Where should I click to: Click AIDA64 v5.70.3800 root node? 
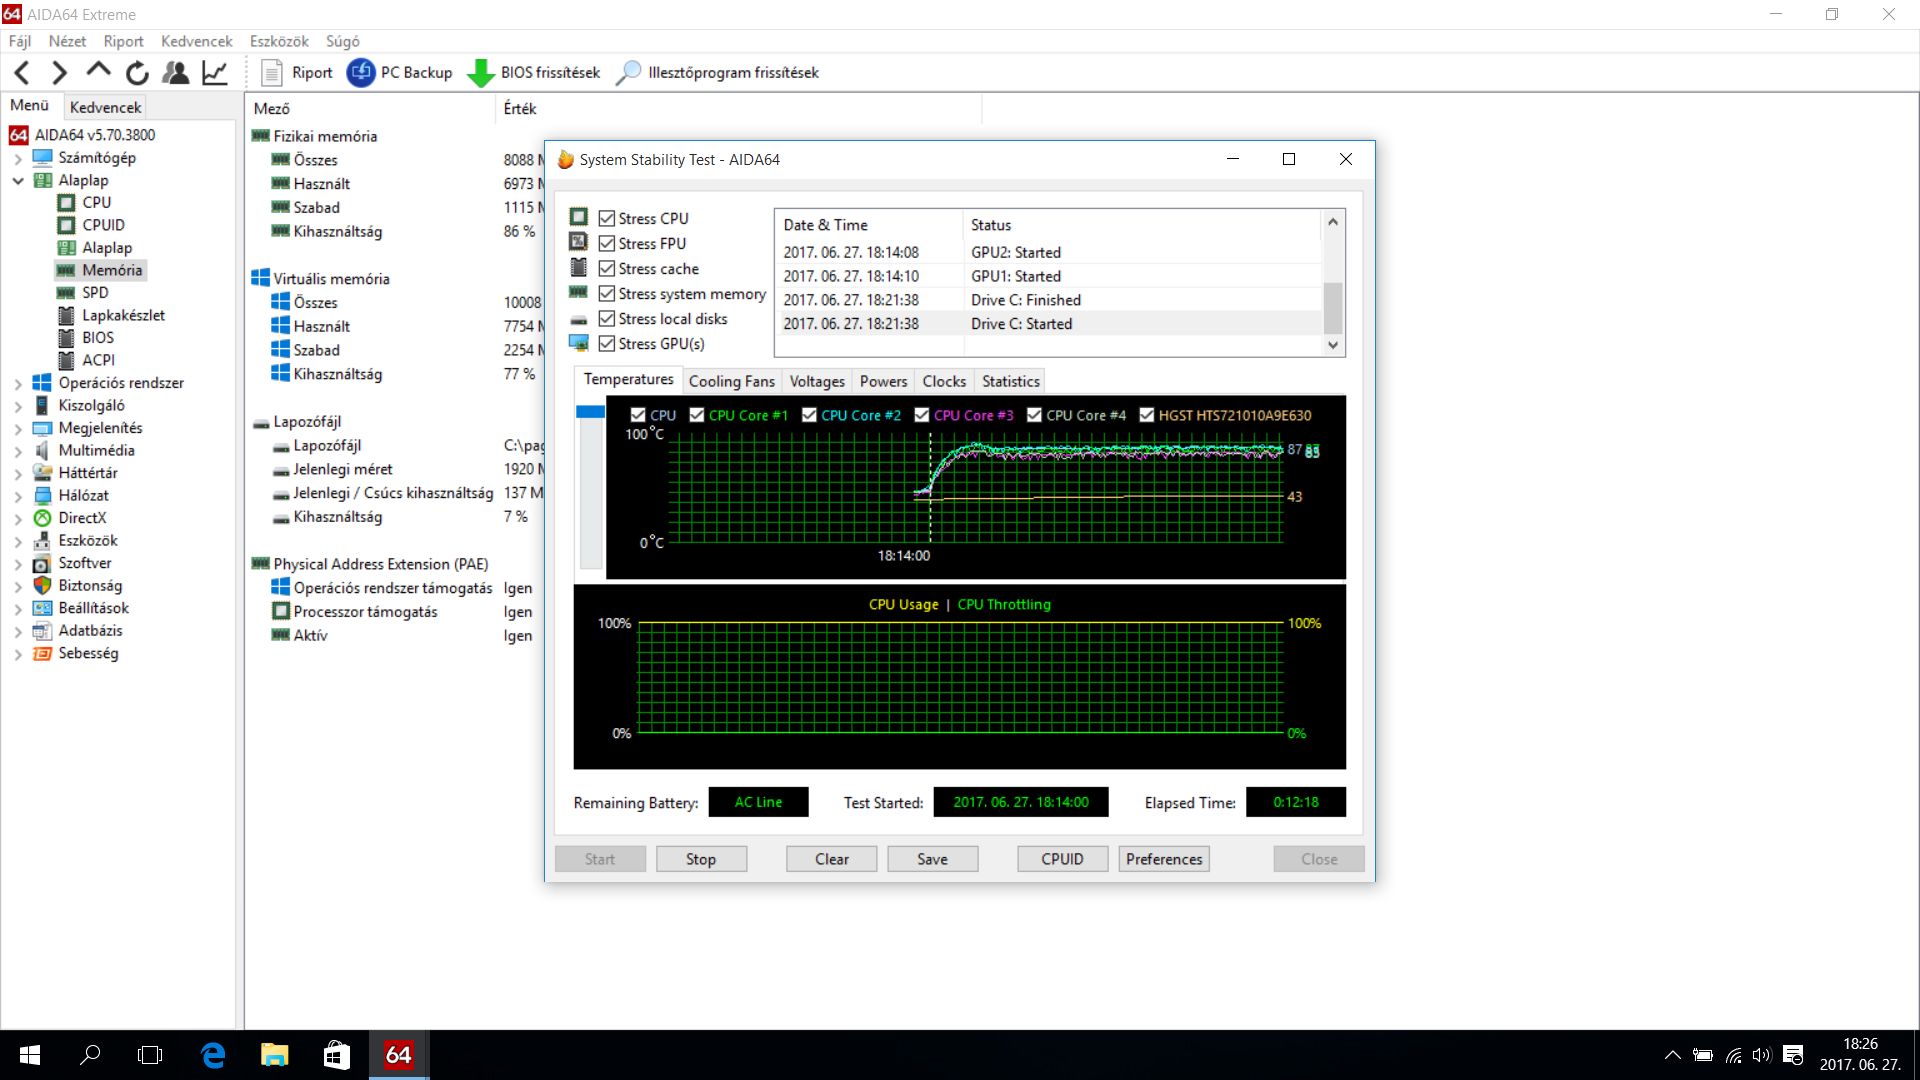point(94,134)
